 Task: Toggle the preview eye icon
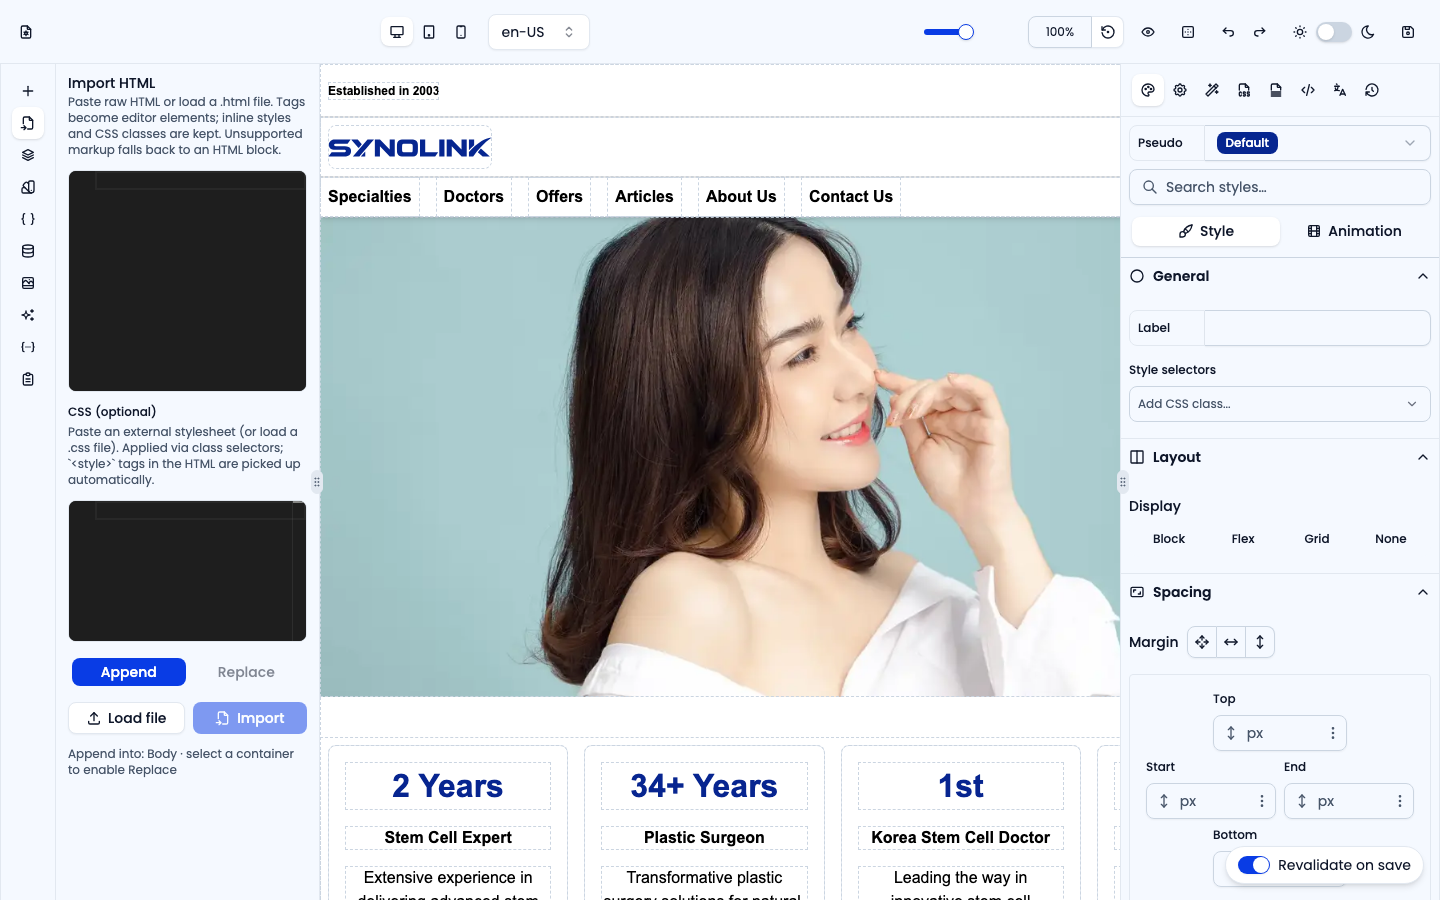pos(1148,32)
